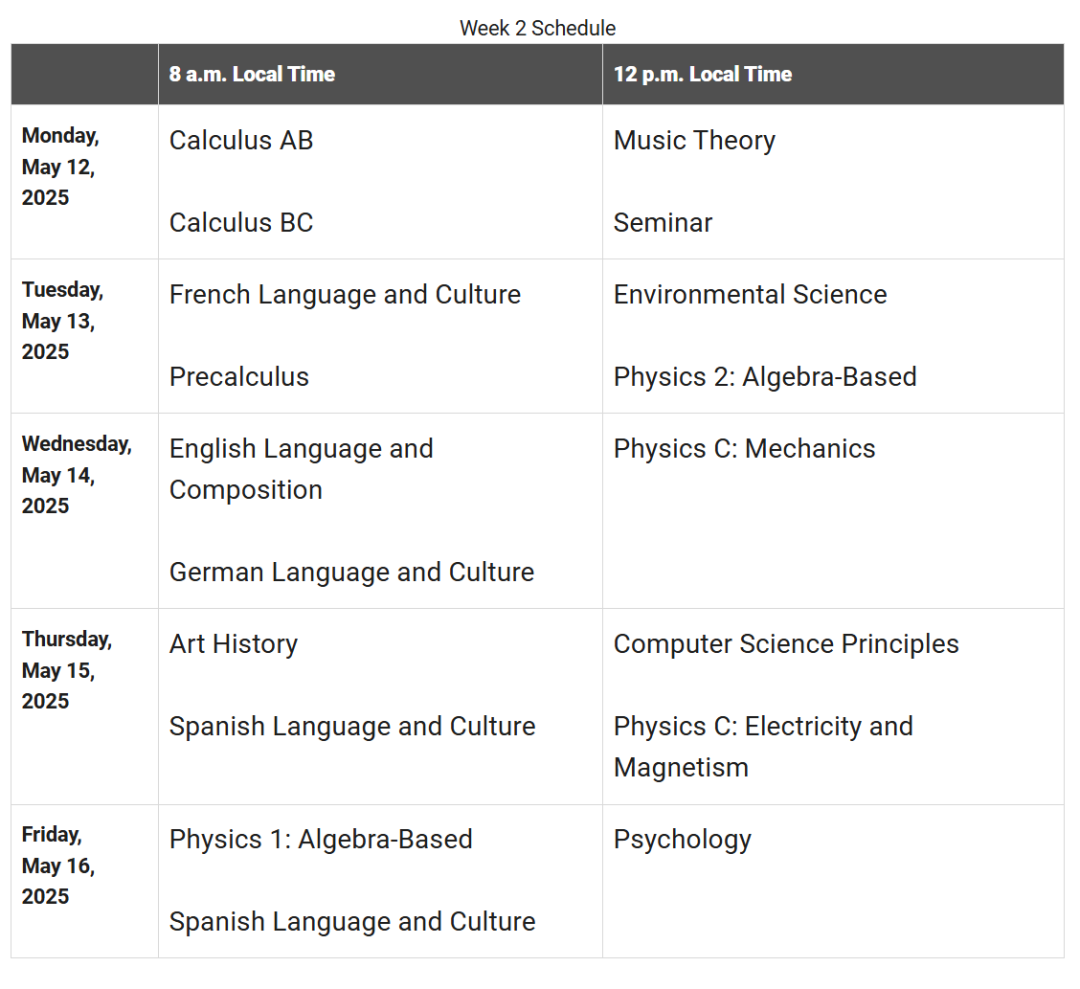The image size is (1080, 989).
Task: Click Physics 2: Algebra-Based
Action: click(x=765, y=378)
